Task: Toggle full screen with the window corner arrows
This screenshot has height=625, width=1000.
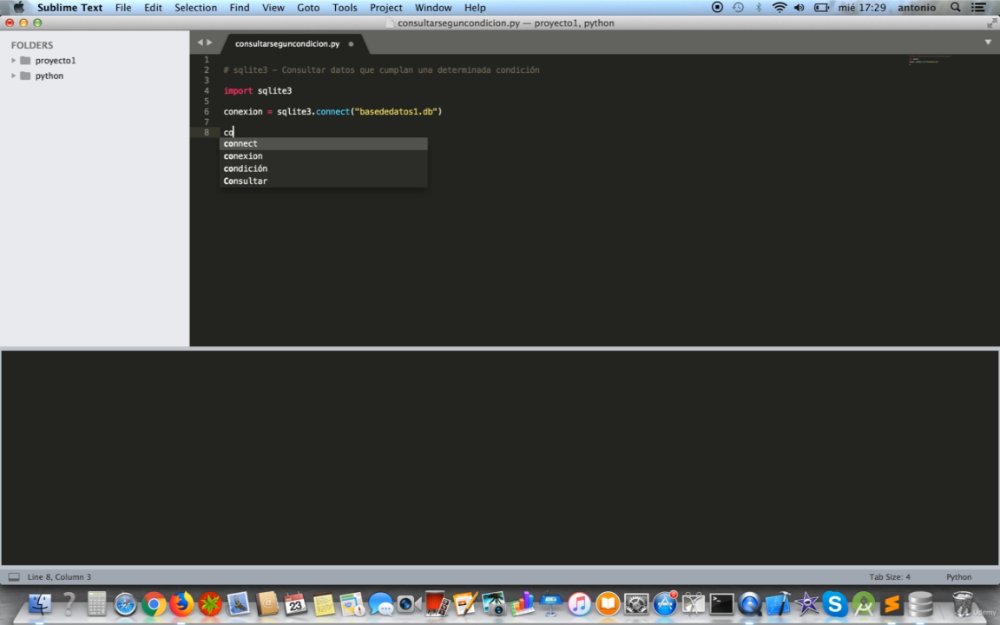Action: click(x=991, y=23)
